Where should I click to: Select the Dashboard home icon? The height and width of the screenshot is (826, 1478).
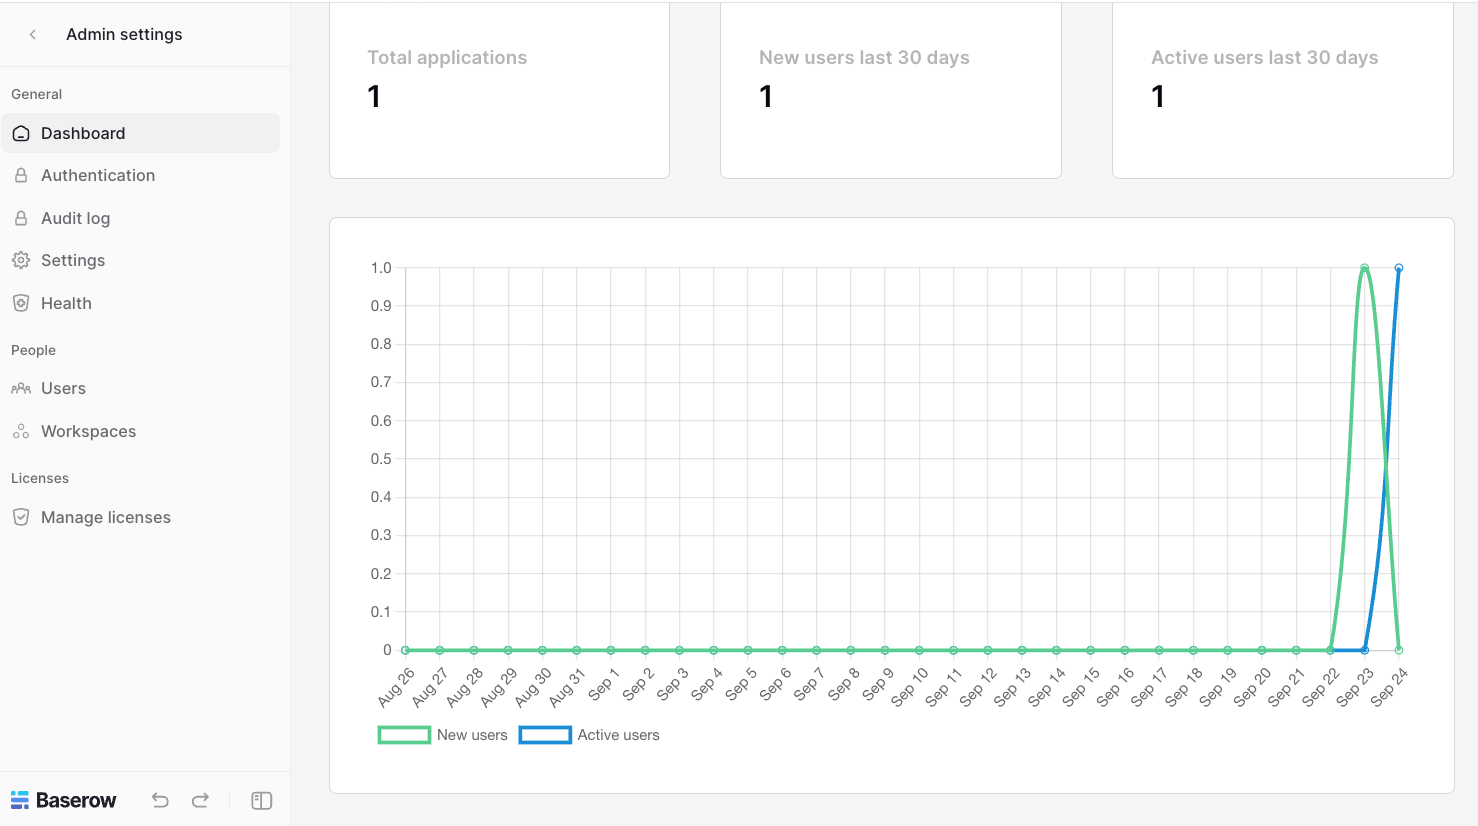20,133
